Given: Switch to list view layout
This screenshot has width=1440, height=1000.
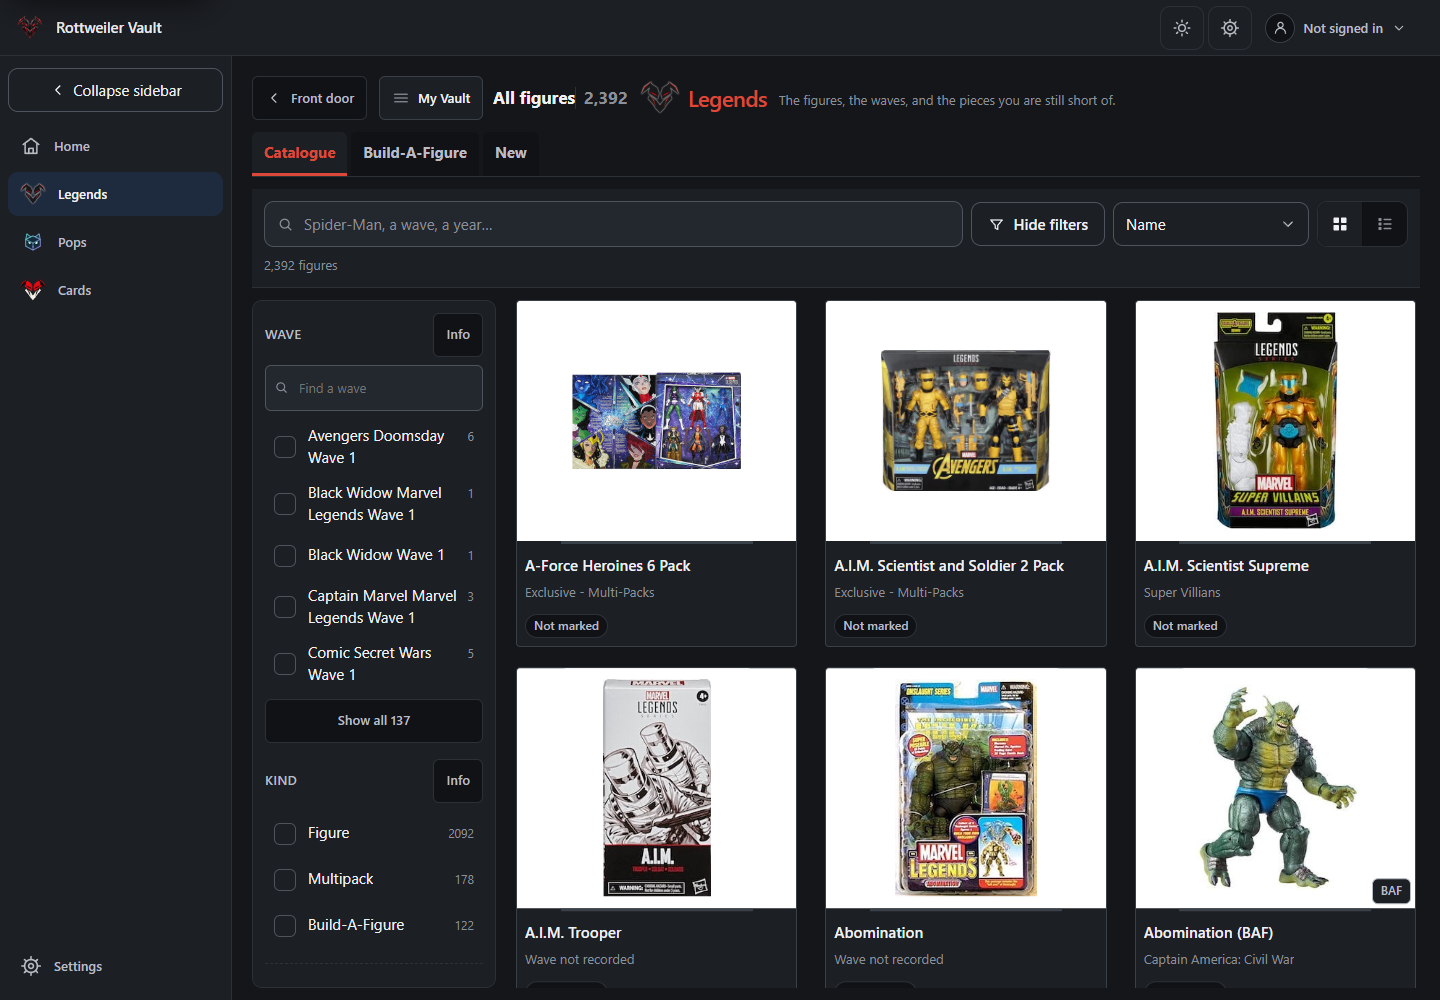Looking at the screenshot, I should click(x=1385, y=224).
